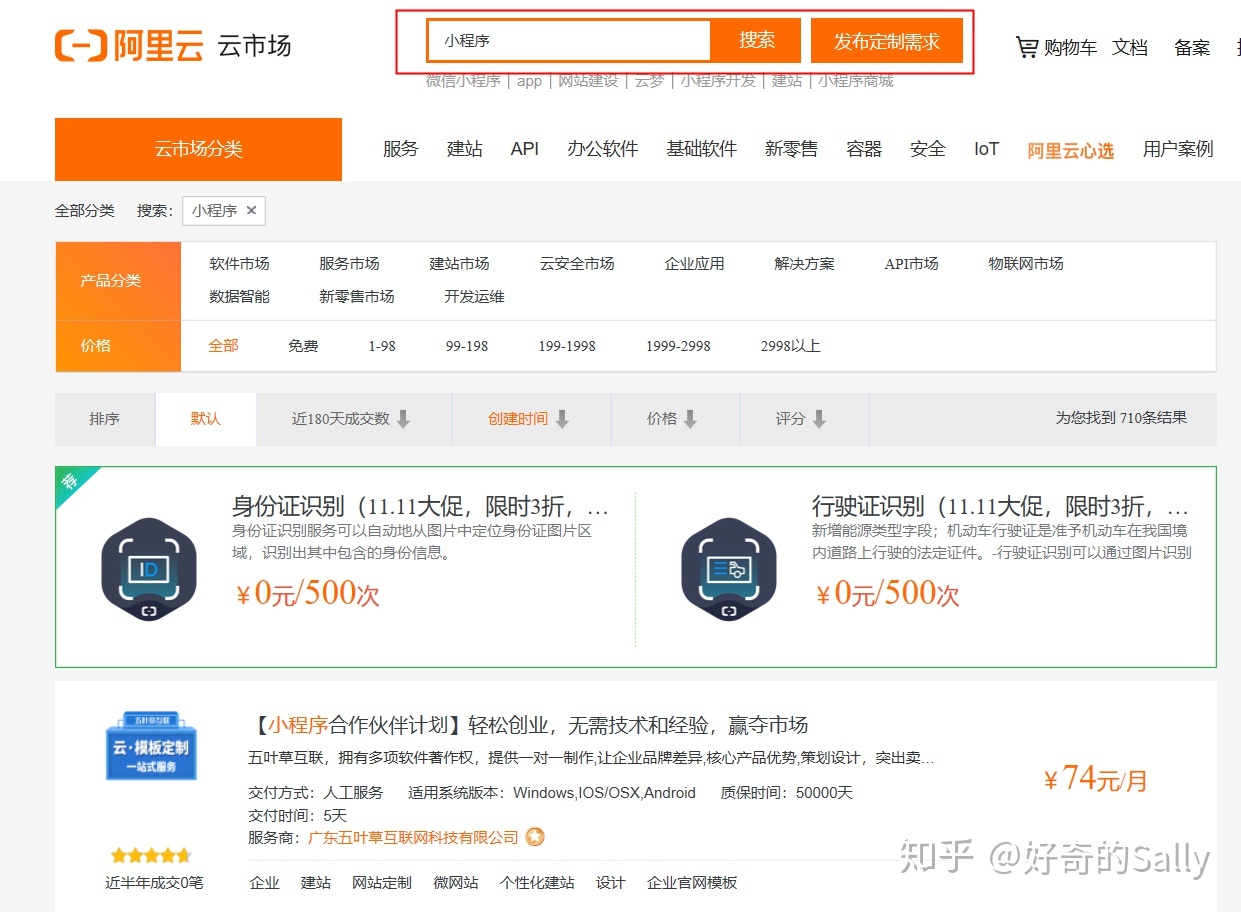1241x912 pixels.
Task: Open the 云市场分类 category menu
Action: coord(198,149)
